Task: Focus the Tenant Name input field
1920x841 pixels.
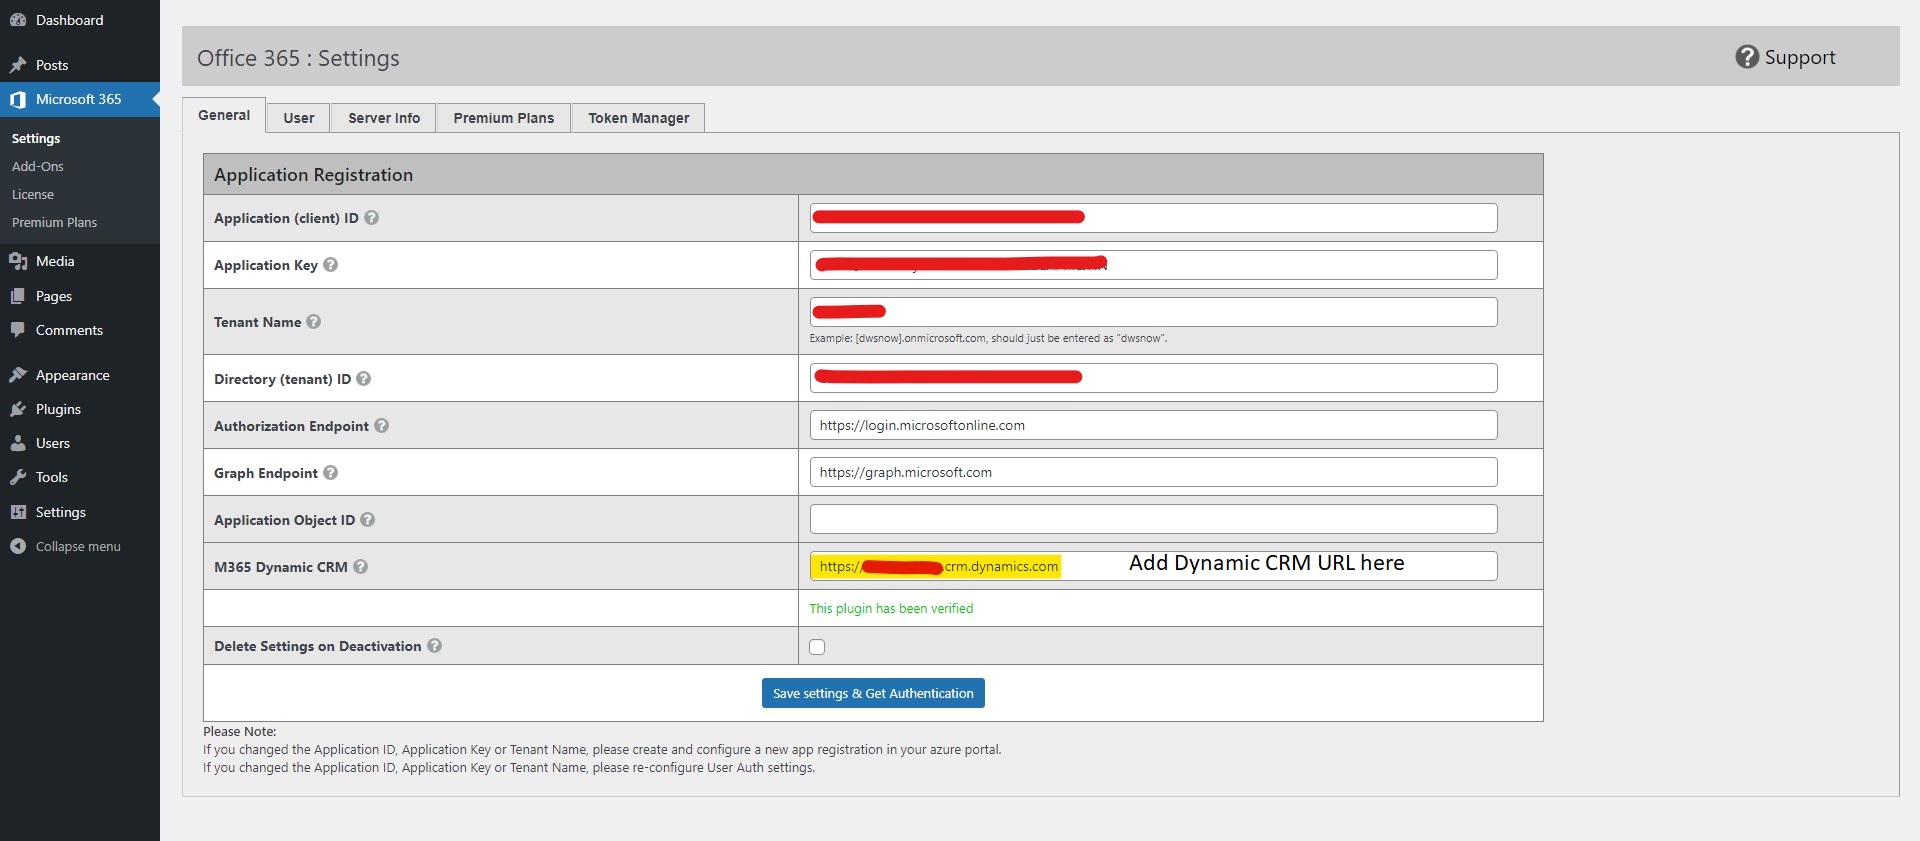Action: (1153, 312)
